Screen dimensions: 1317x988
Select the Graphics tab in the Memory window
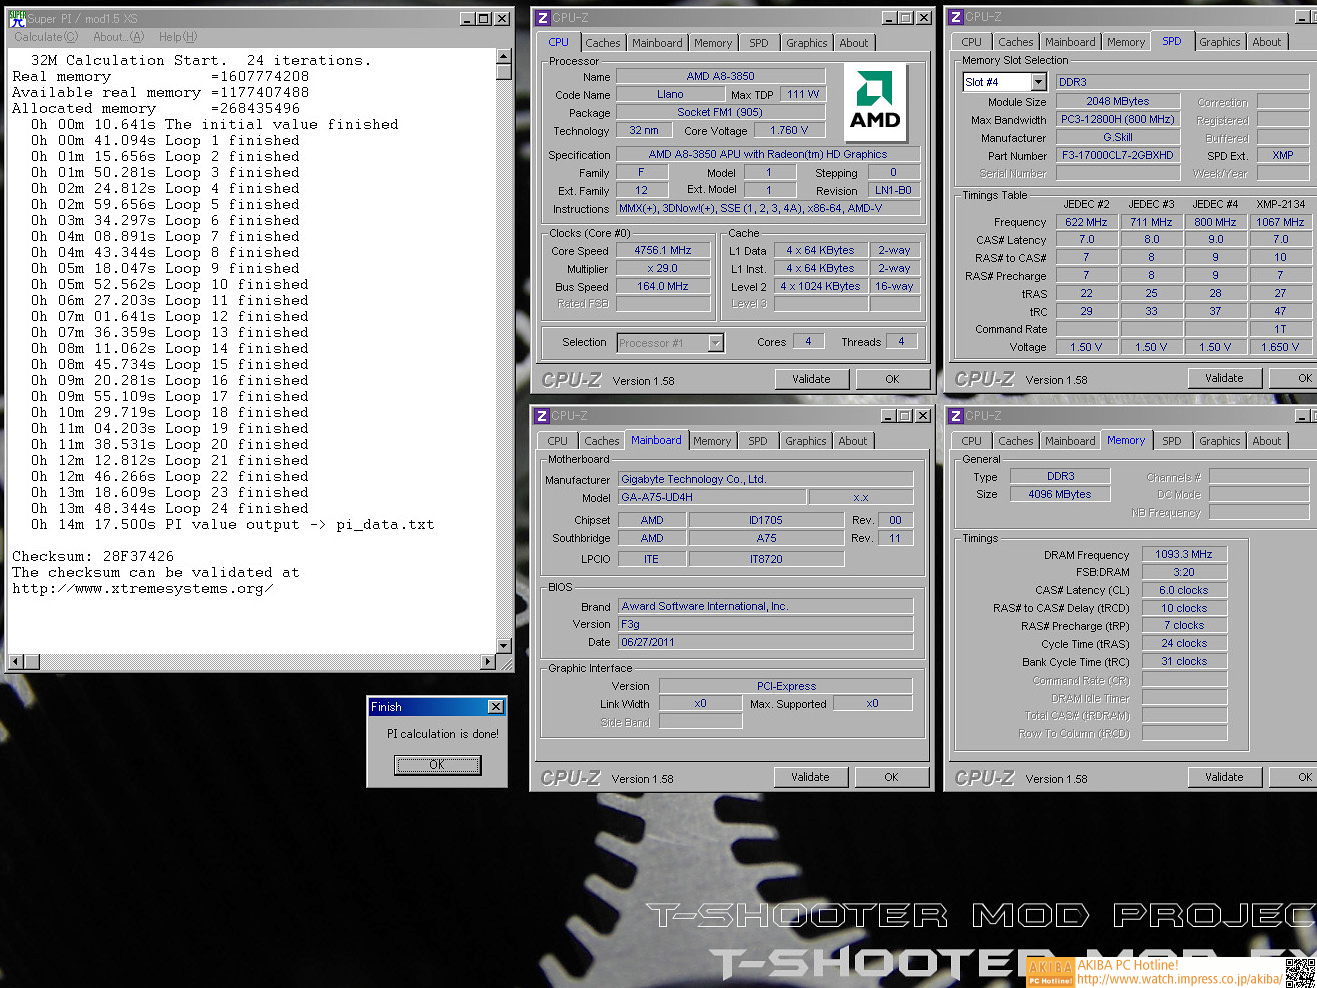click(1220, 441)
